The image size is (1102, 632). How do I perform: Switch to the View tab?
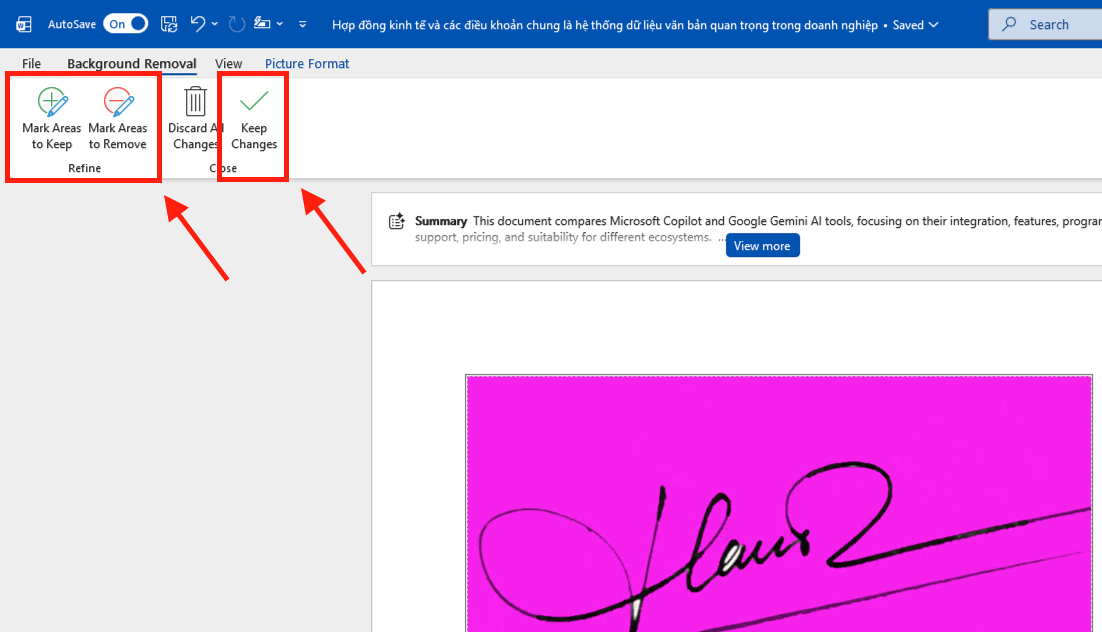pyautogui.click(x=228, y=63)
